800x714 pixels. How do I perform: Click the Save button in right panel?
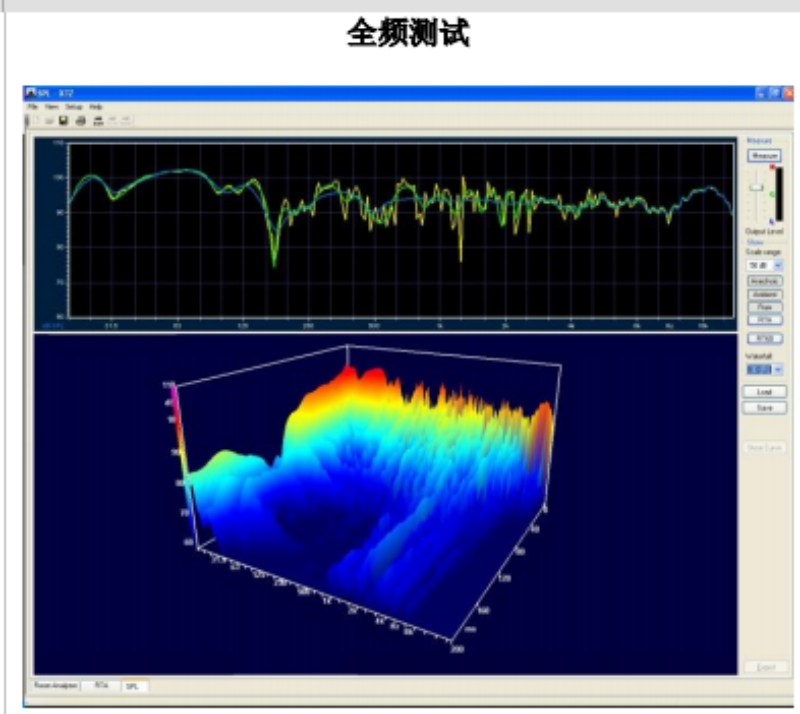pos(765,408)
